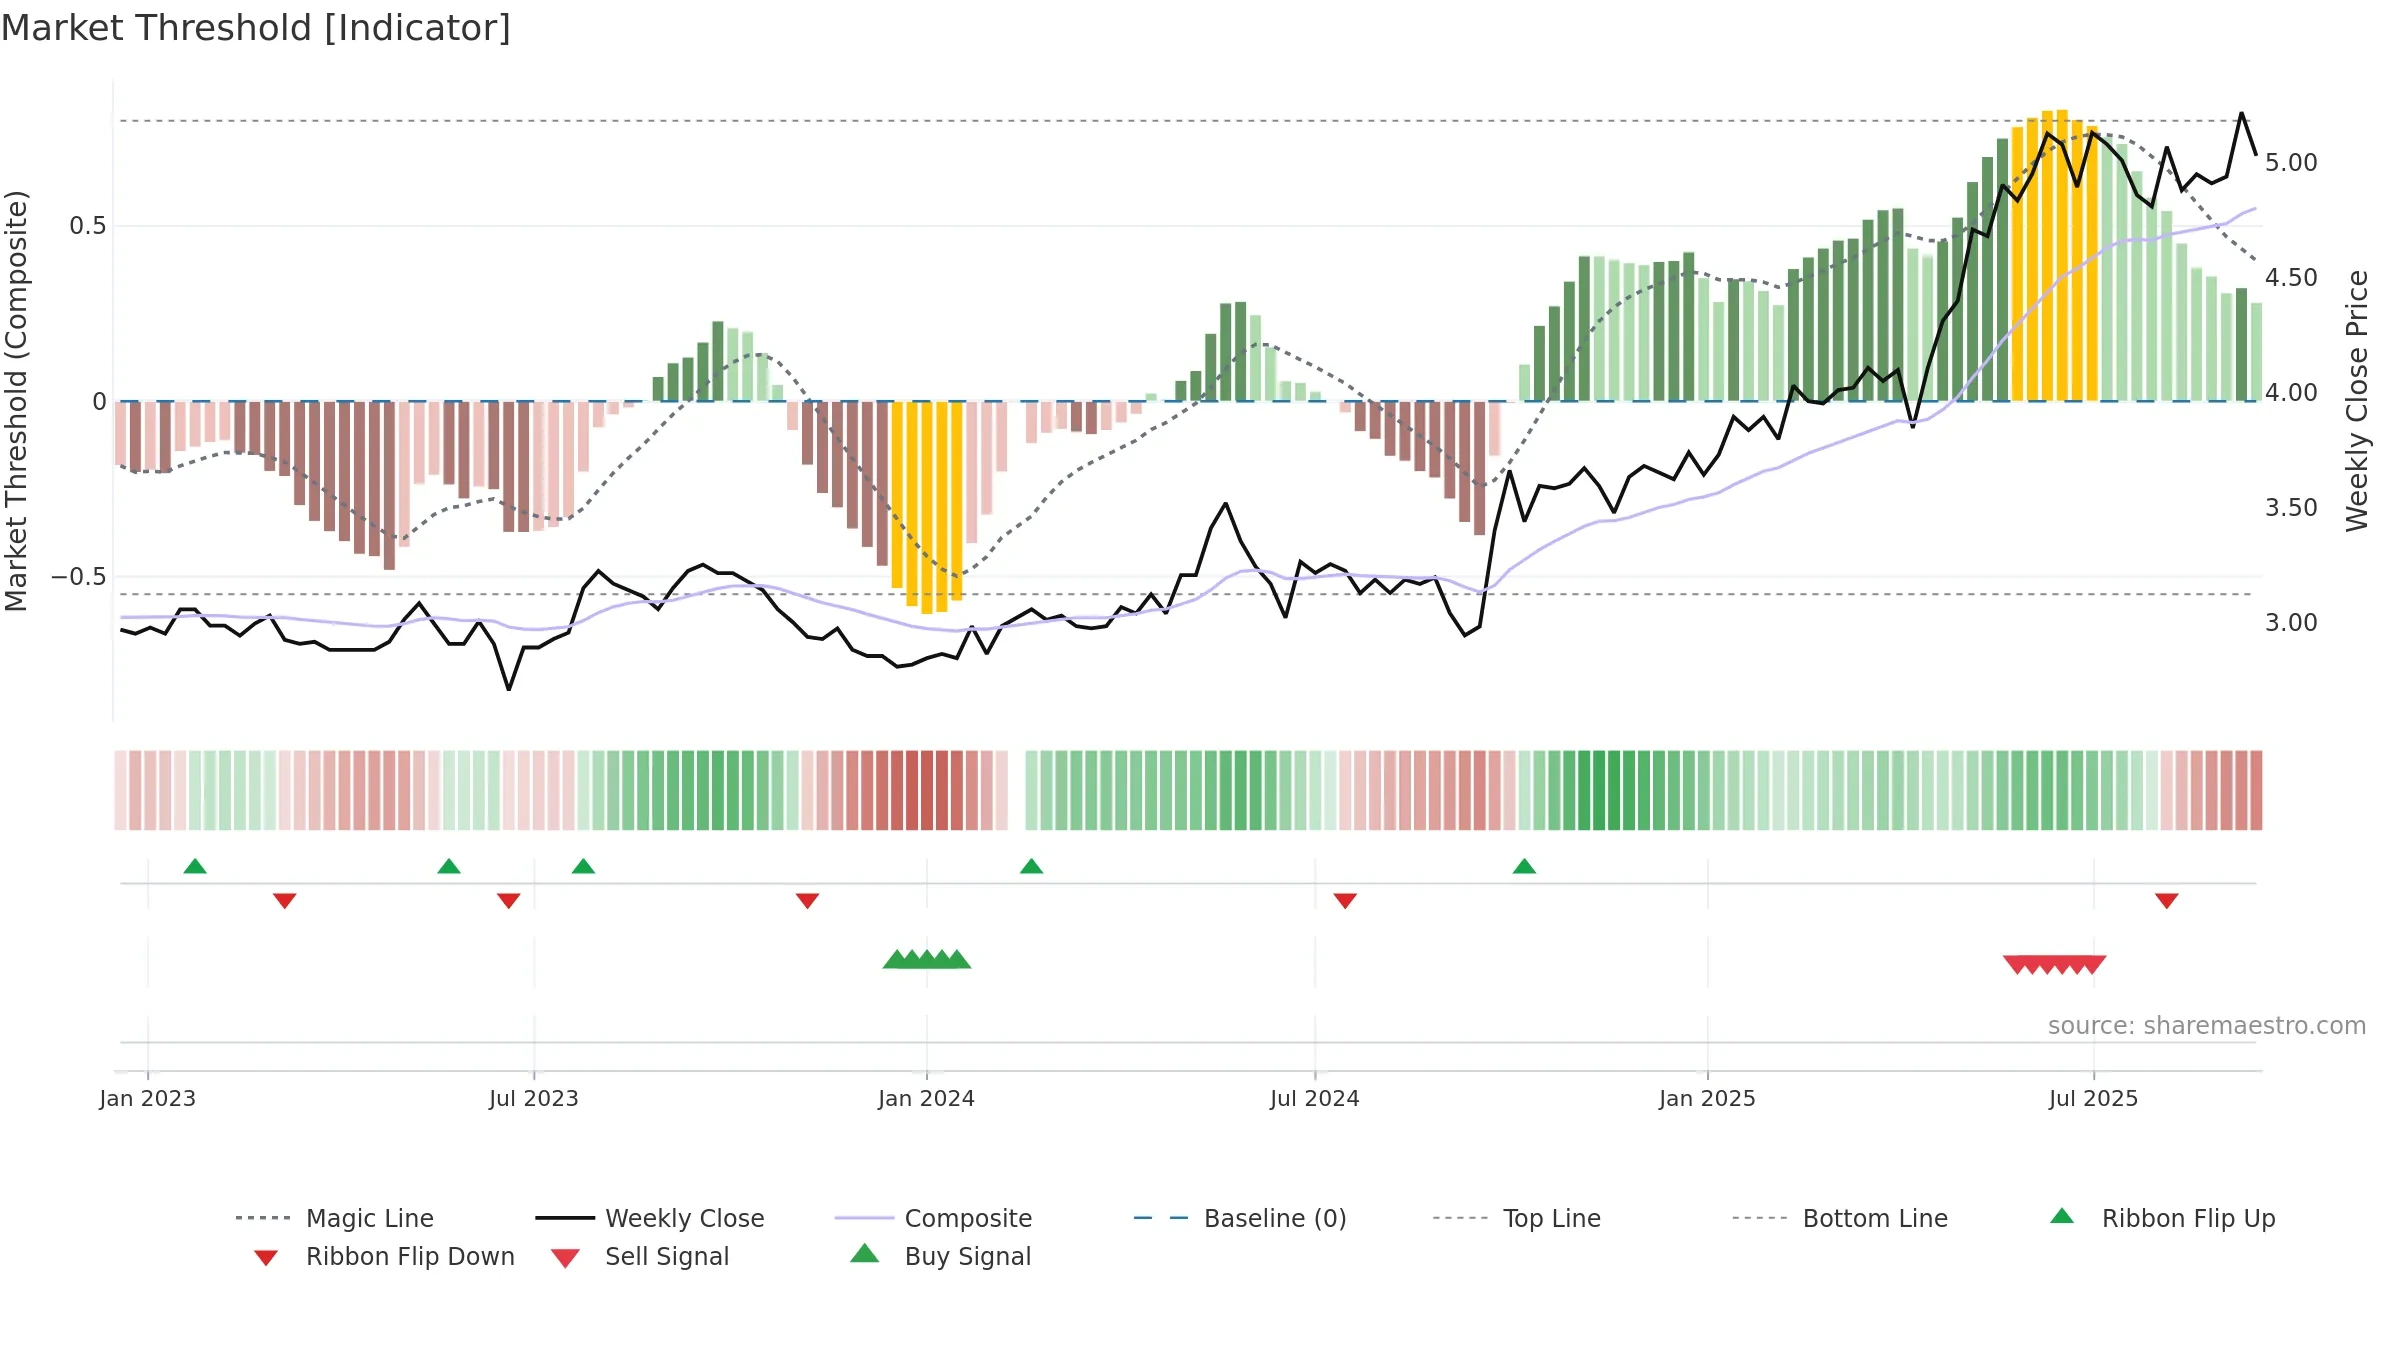
Task: Click the Ribbon Flip Down marker just after Jul 2024
Action: [x=1345, y=901]
